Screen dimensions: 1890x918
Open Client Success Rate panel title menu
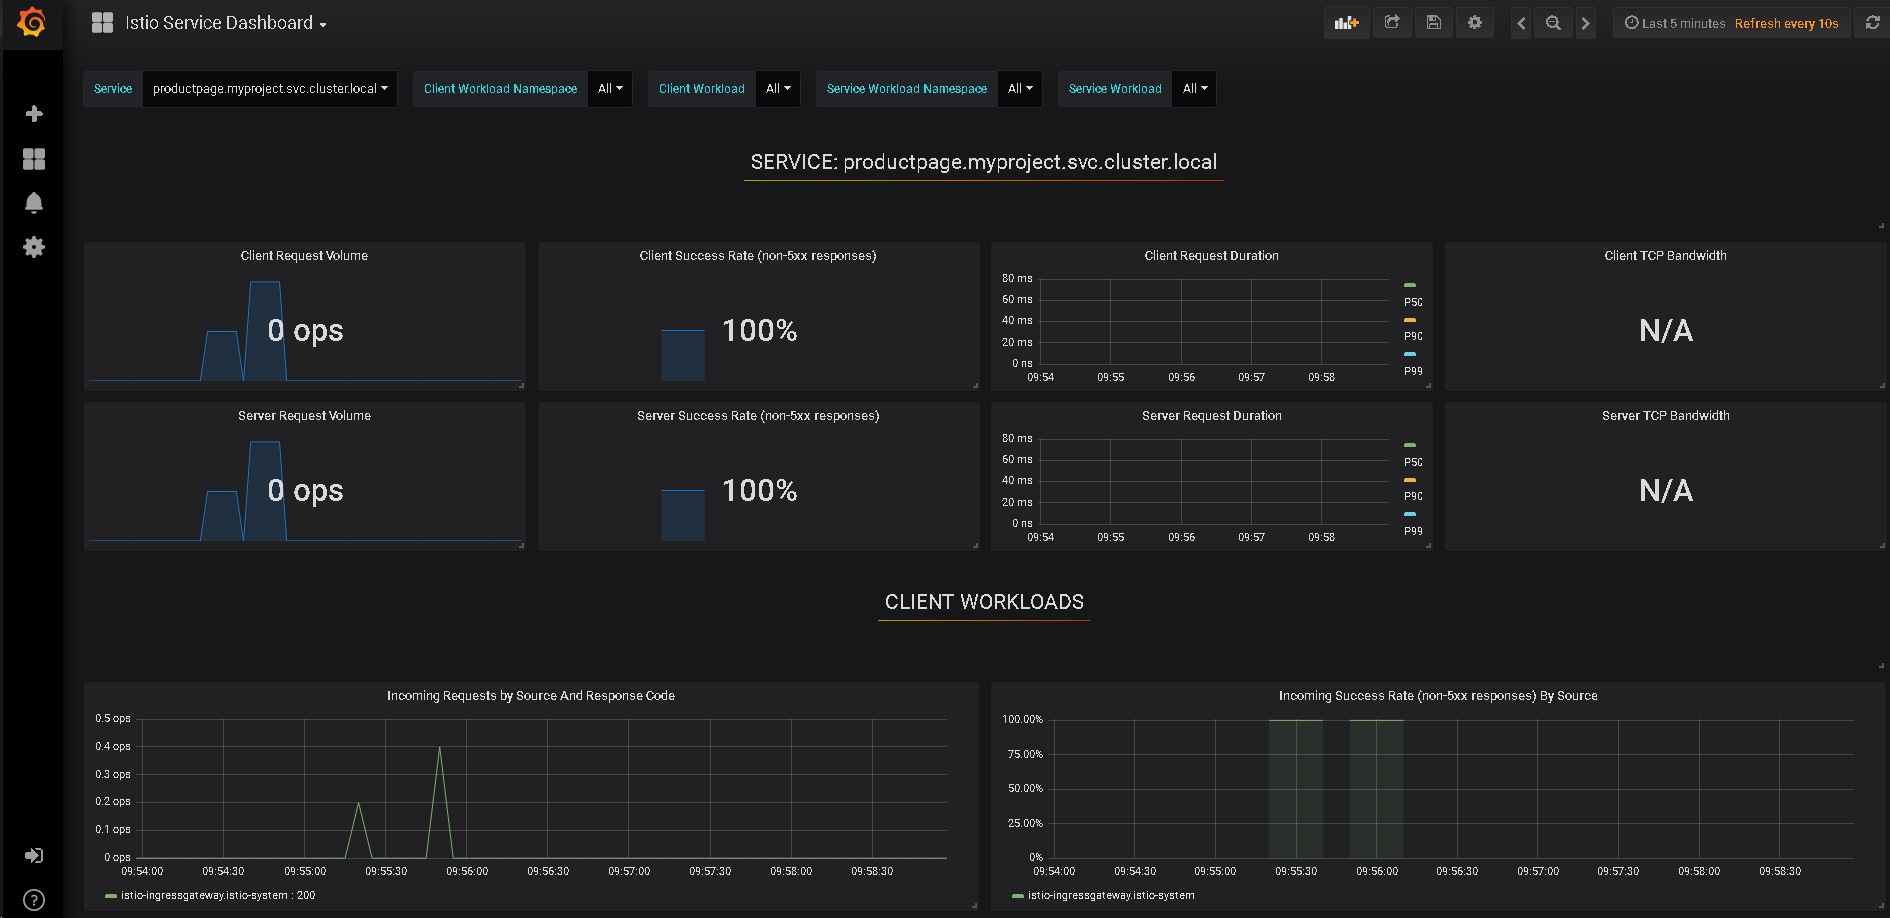point(758,256)
